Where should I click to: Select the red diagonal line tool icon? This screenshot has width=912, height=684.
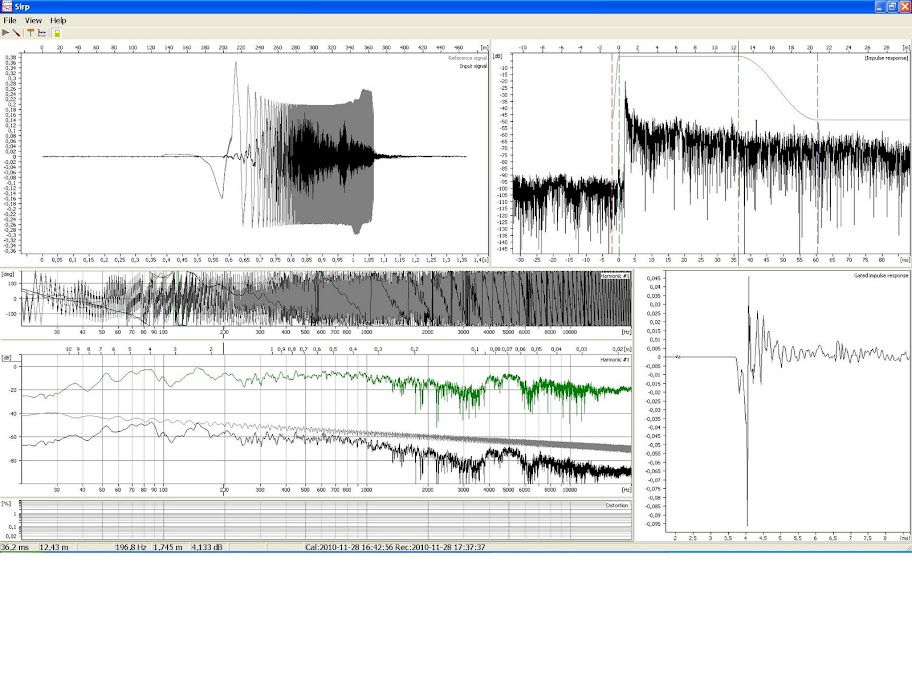(x=17, y=33)
